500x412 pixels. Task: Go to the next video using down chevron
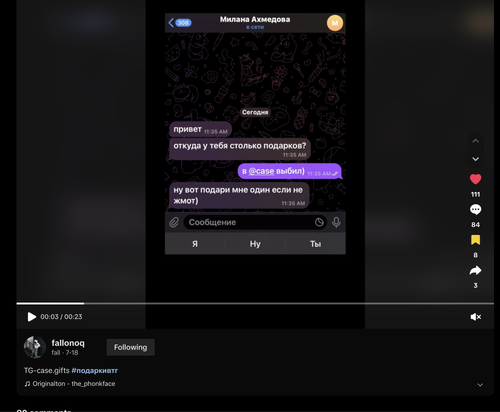[476, 159]
